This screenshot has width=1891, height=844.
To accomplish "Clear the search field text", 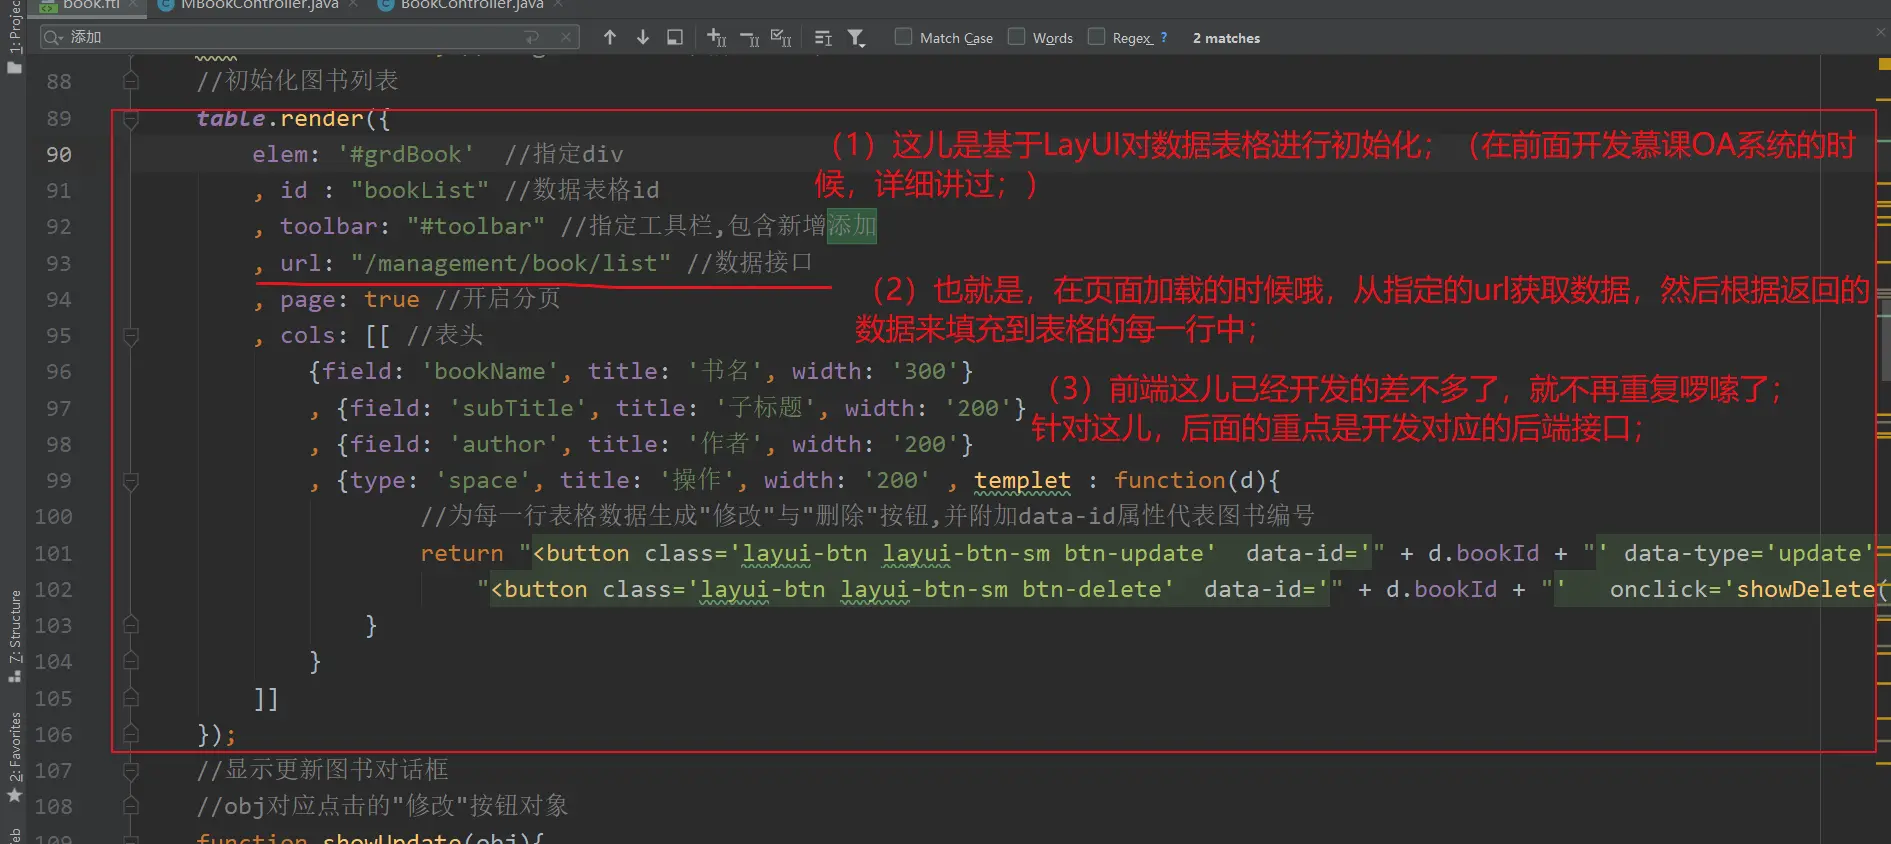I will (x=566, y=37).
